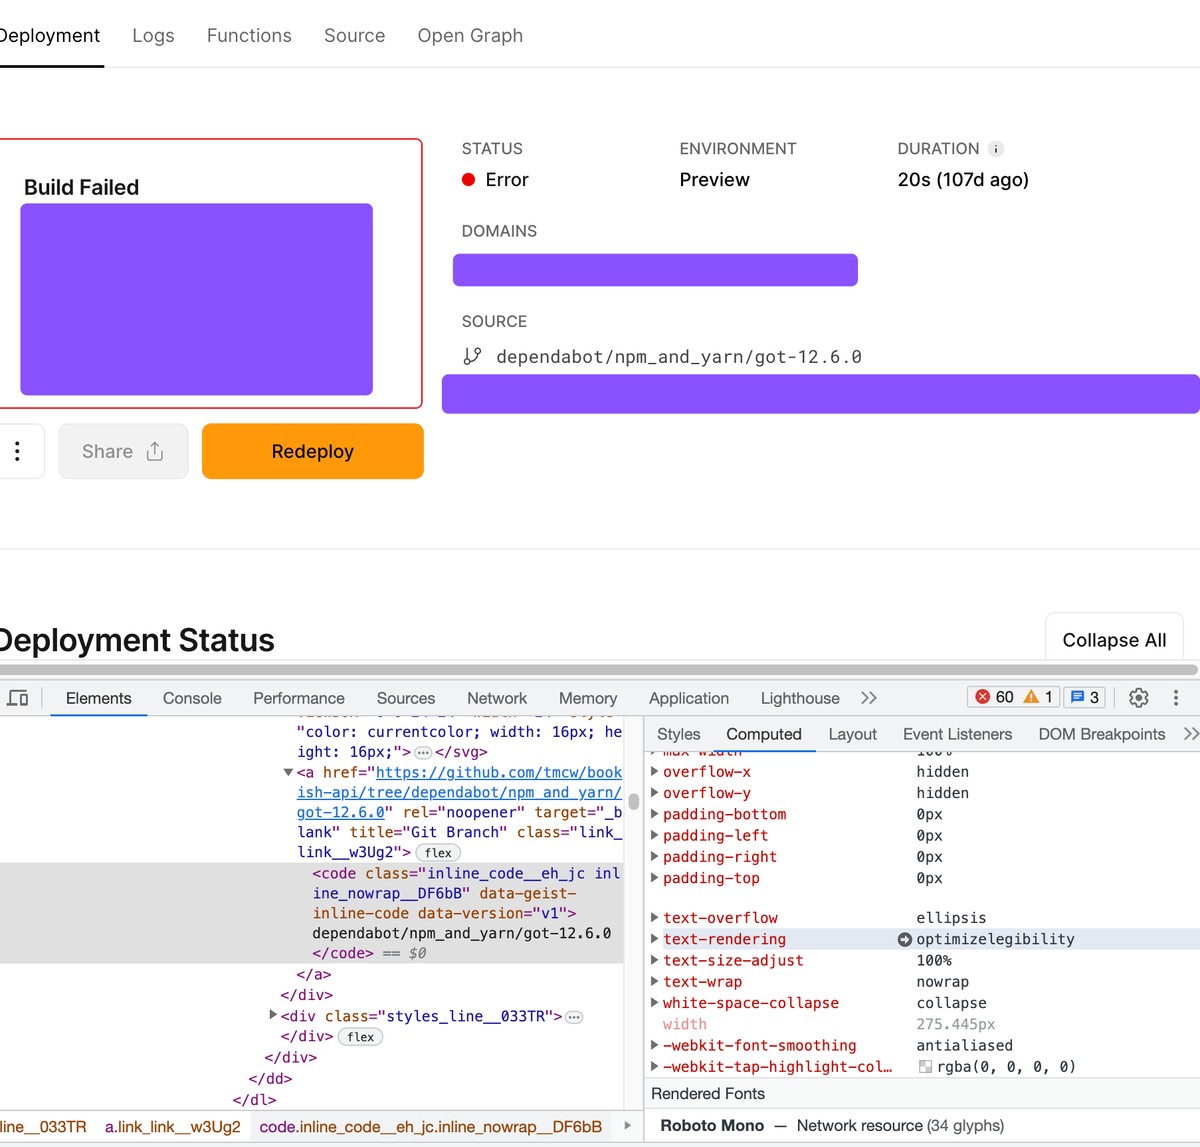Expand the styles_line__033TR div node
Screen dimensions: 1200x1147
click(273, 1015)
